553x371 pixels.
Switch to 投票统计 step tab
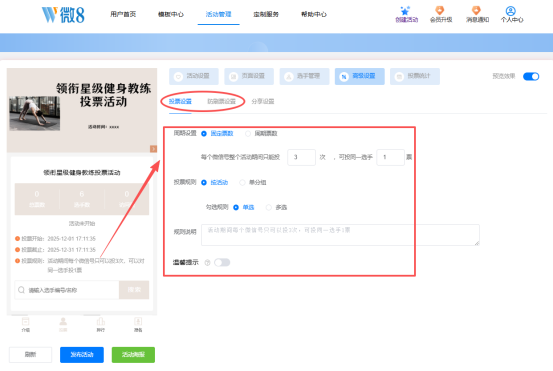pyautogui.click(x=415, y=76)
